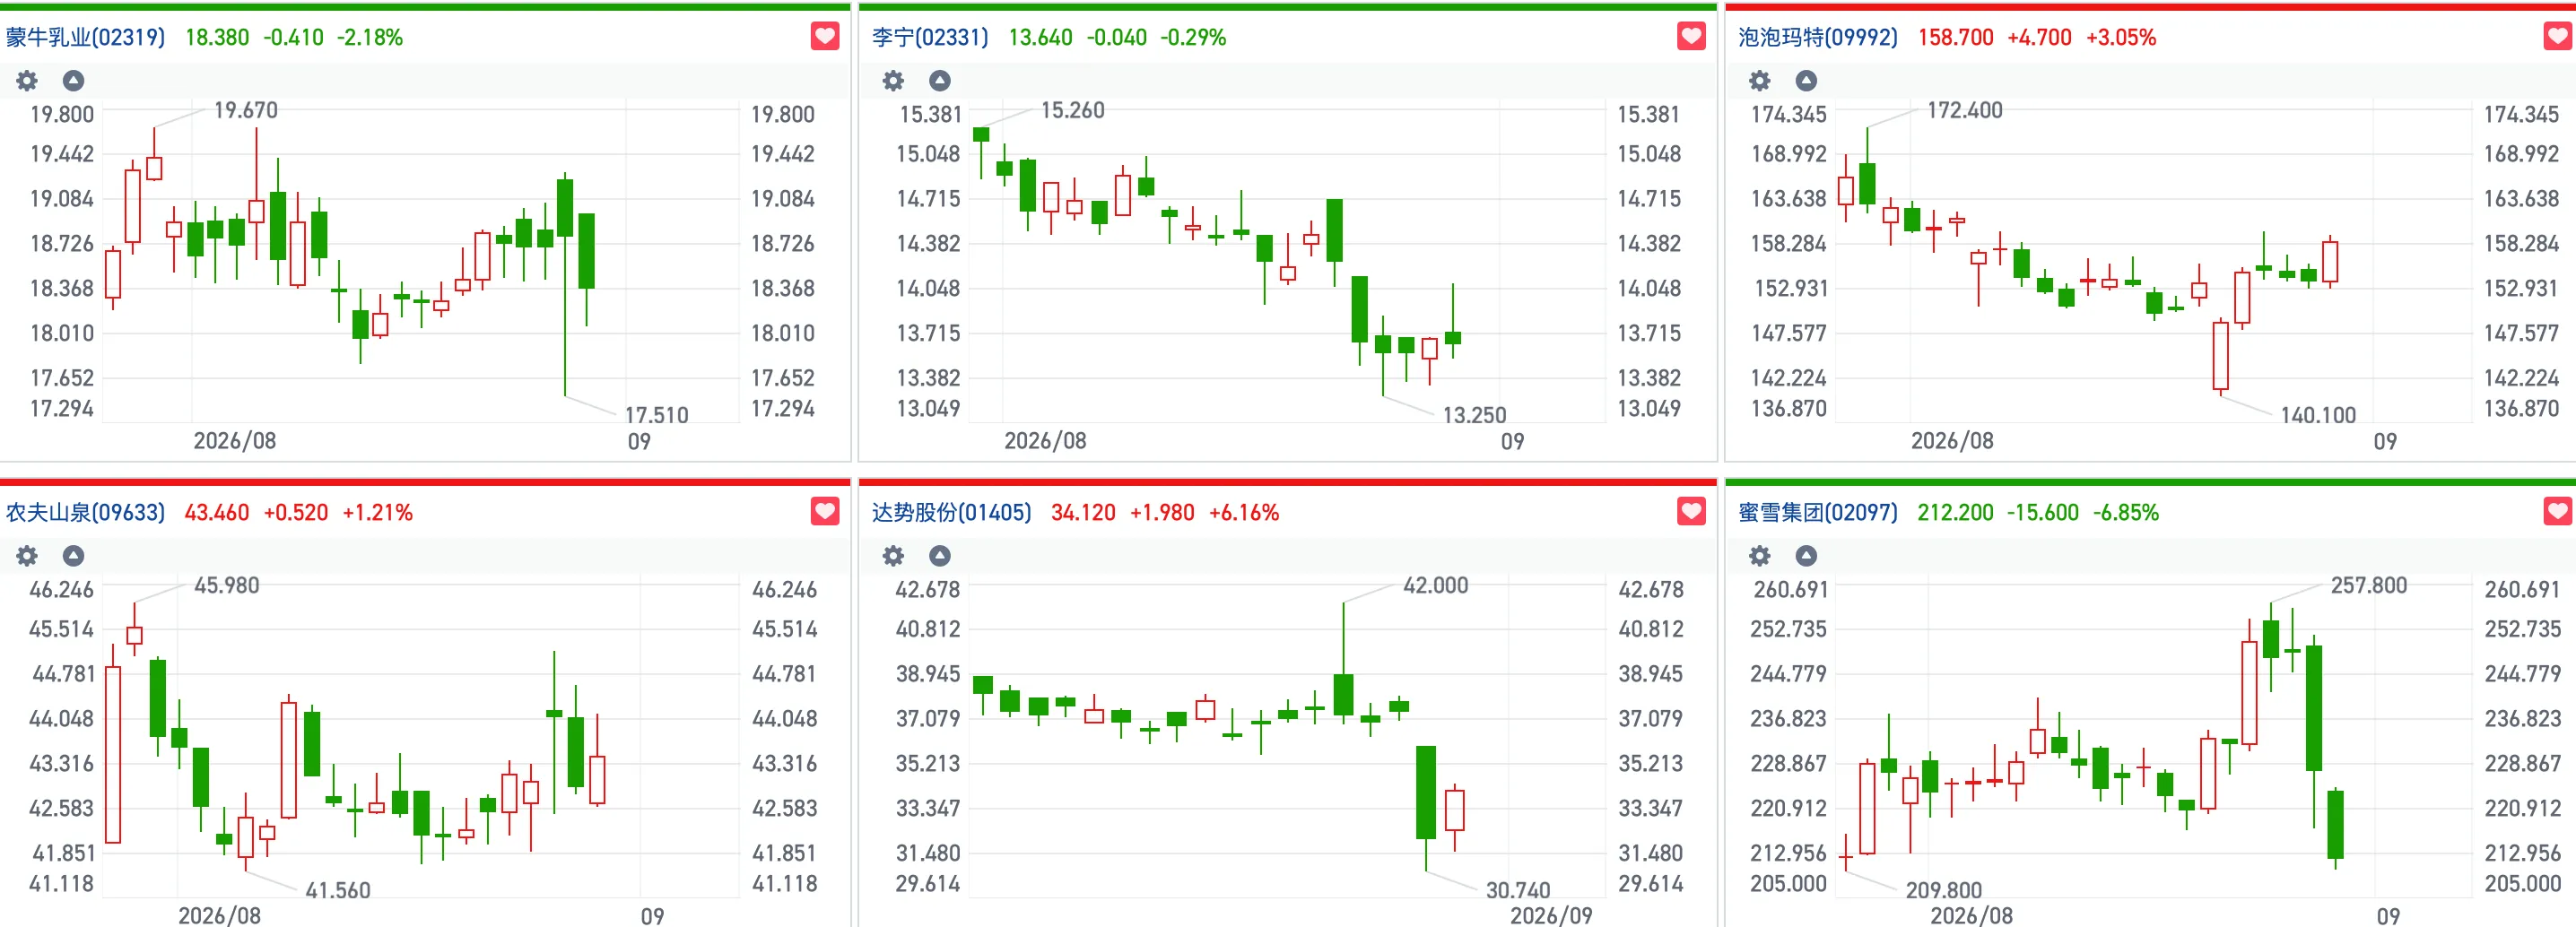This screenshot has width=2576, height=927.
Task: Click 蜜雪集团 price change -15.600
Action: pos(2044,513)
